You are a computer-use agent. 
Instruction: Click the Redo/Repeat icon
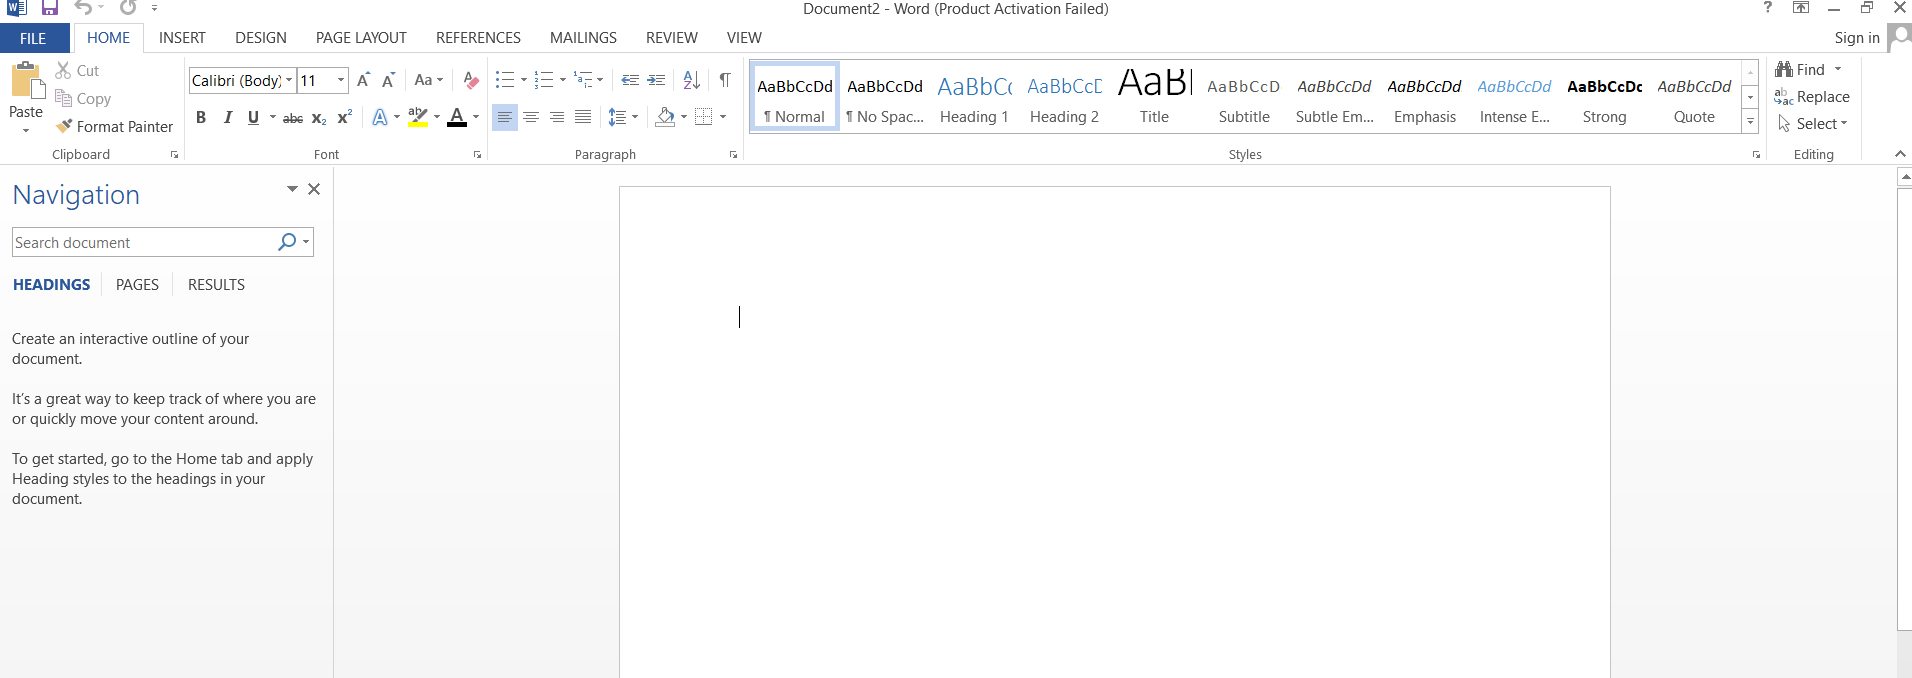click(128, 8)
